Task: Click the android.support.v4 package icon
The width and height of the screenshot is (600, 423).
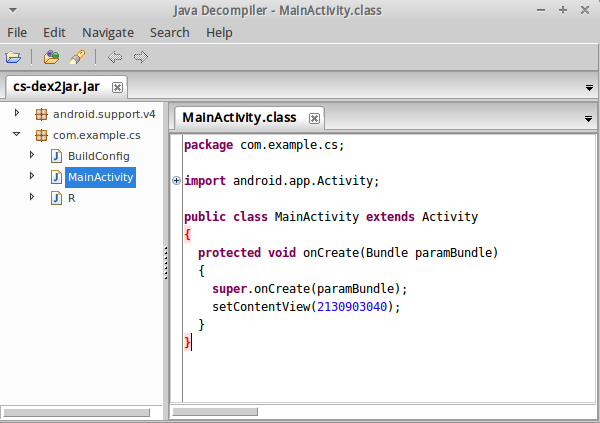Action: pos(41,114)
